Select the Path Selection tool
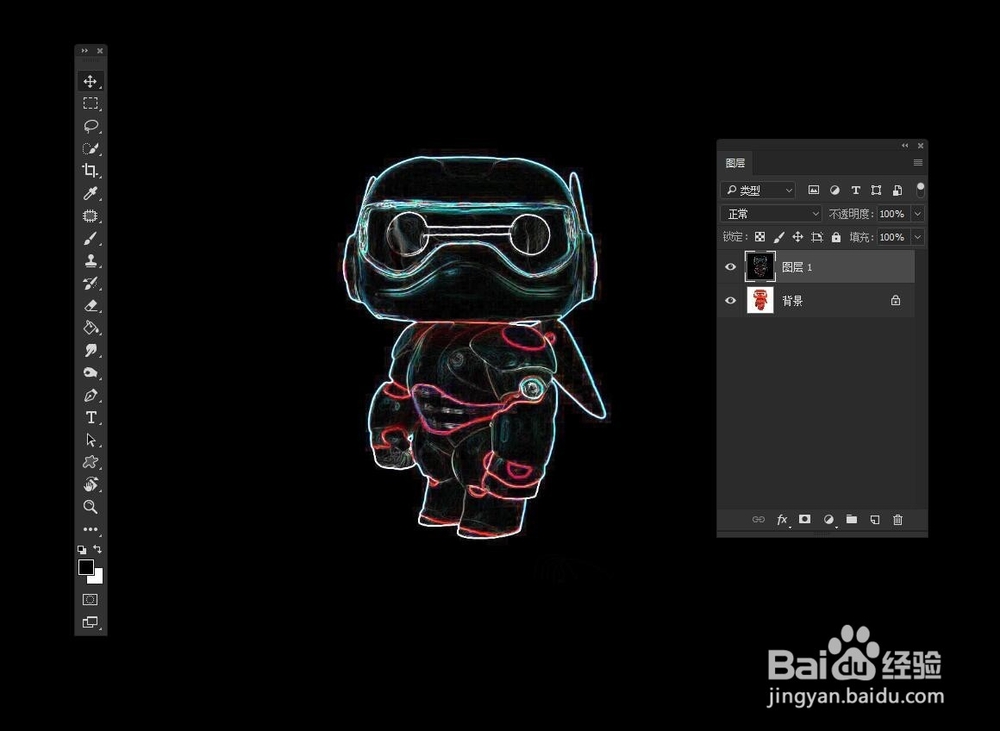The image size is (1000, 731). tap(90, 439)
